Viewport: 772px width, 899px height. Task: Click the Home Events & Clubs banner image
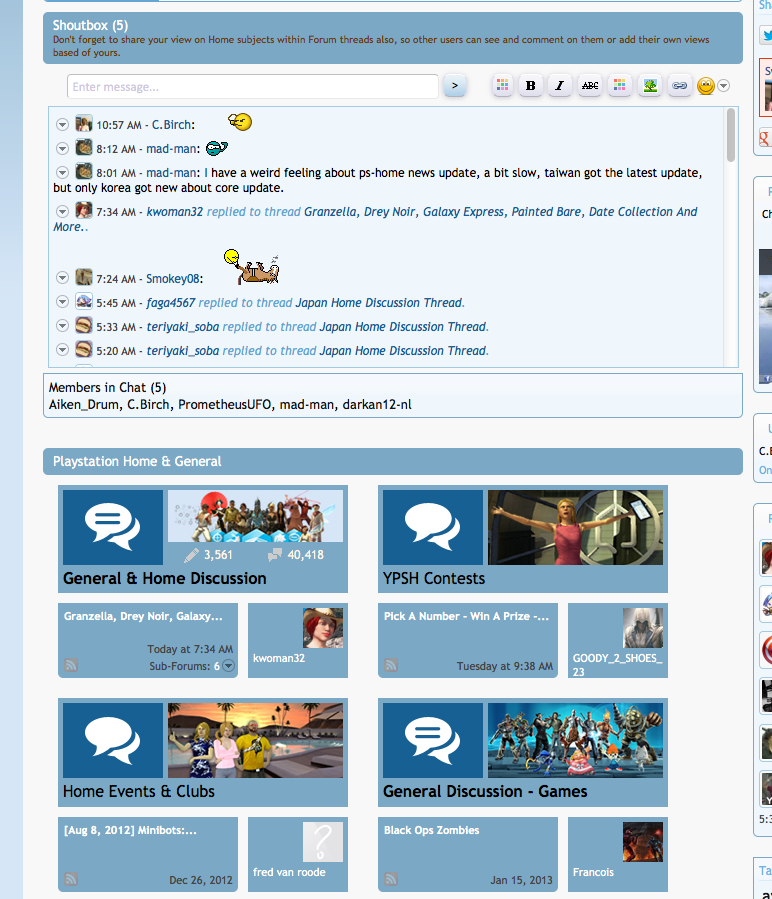coord(255,740)
